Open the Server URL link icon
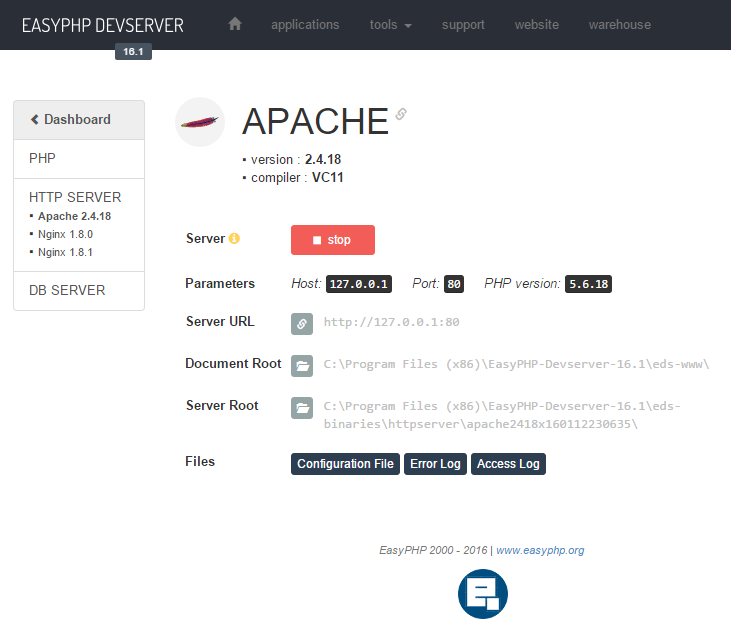The image size is (731, 639). pyautogui.click(x=302, y=324)
